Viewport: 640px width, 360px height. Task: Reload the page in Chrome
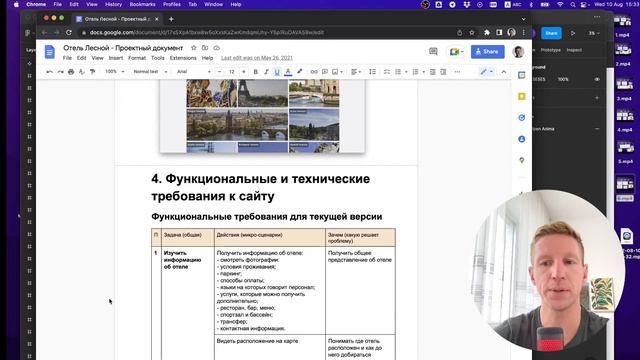click(69, 33)
